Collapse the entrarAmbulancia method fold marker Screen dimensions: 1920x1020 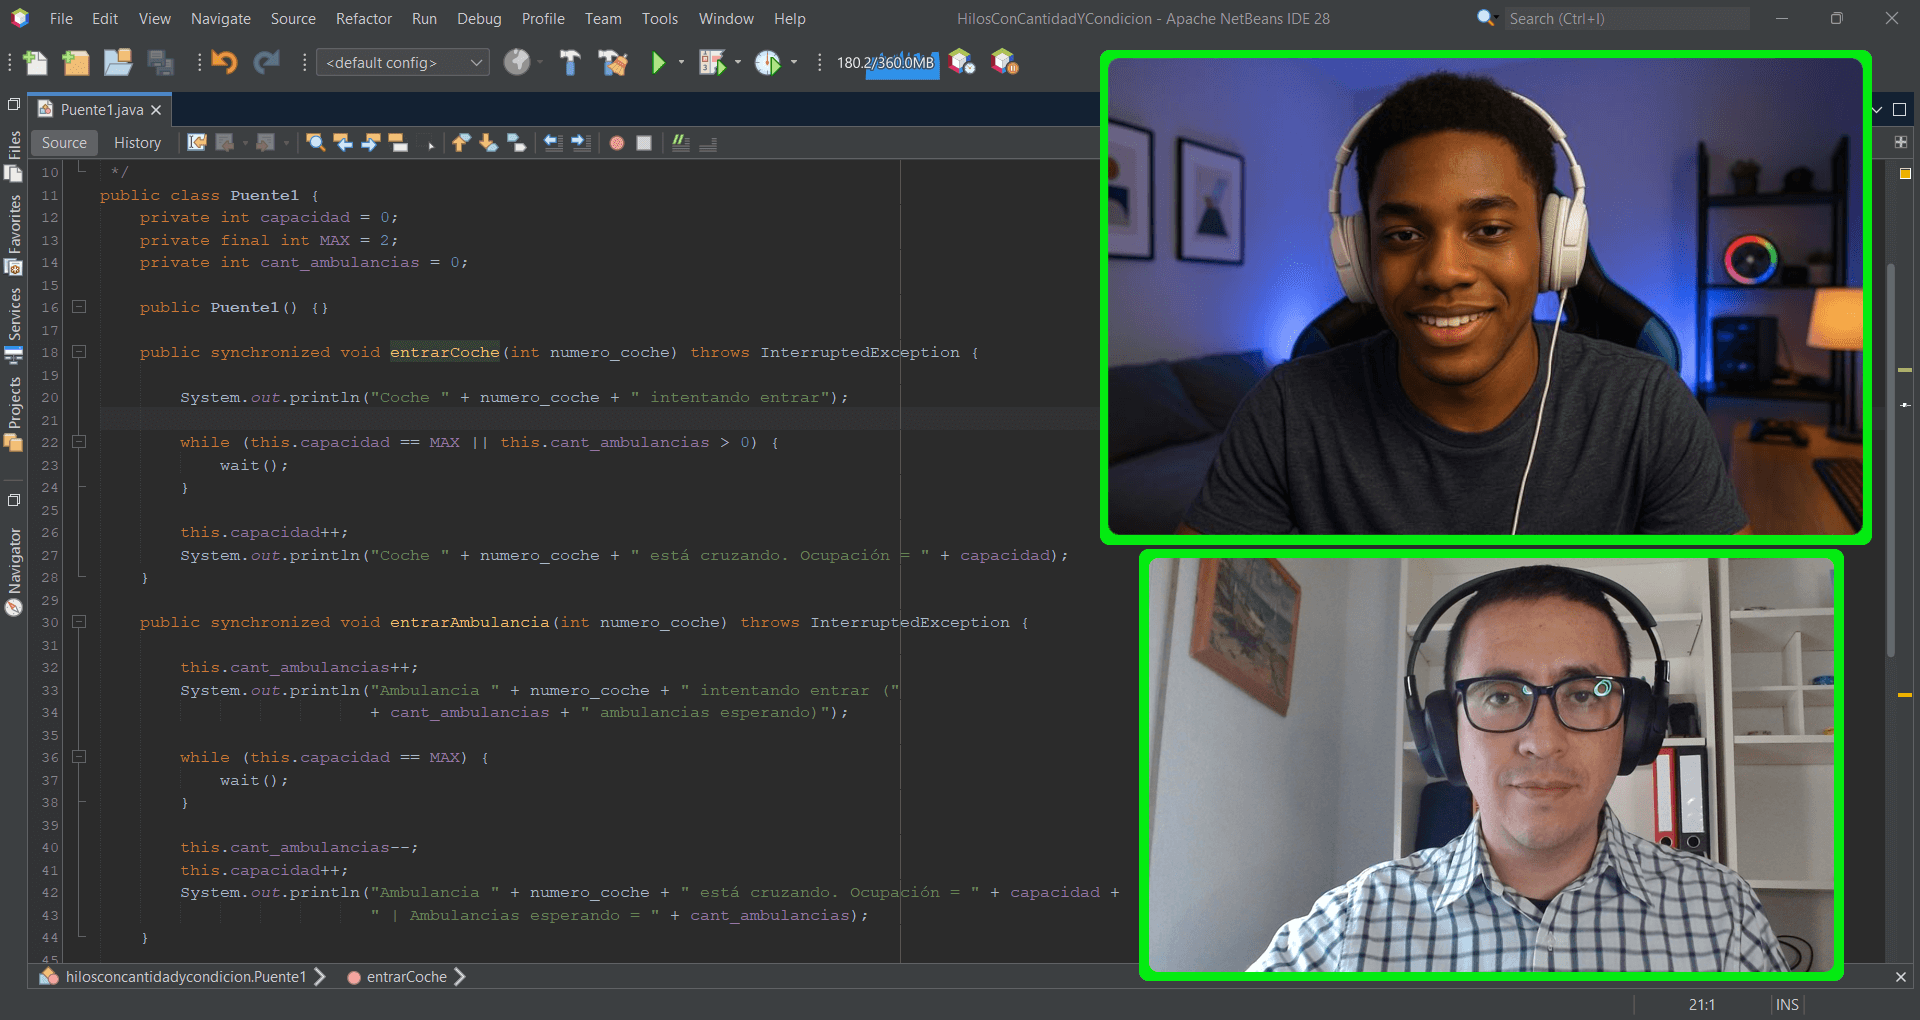[x=79, y=622]
